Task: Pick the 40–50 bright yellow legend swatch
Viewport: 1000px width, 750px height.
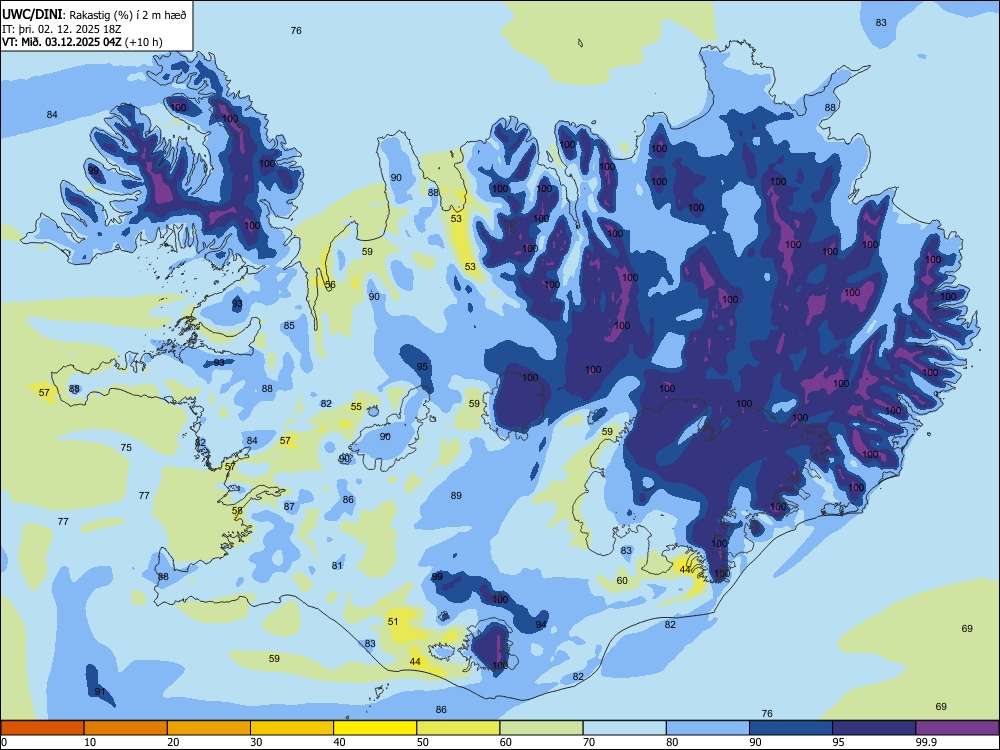Action: coord(375,728)
